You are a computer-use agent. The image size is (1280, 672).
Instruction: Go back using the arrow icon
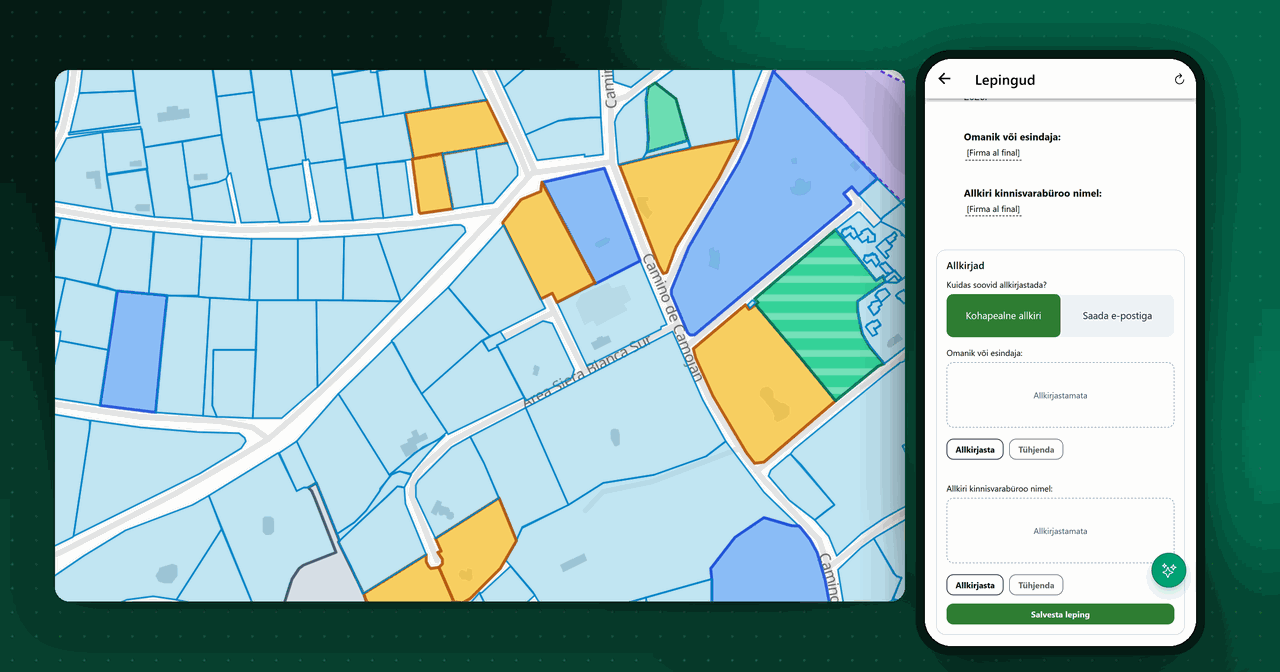pos(944,80)
